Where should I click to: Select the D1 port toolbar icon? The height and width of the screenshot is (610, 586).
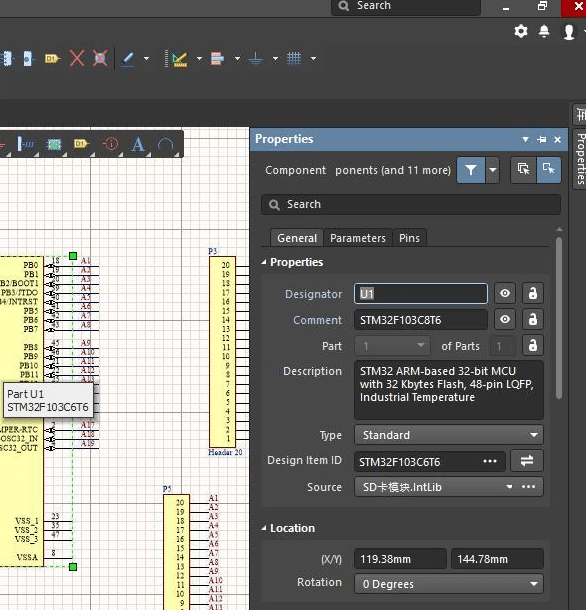(x=53, y=59)
